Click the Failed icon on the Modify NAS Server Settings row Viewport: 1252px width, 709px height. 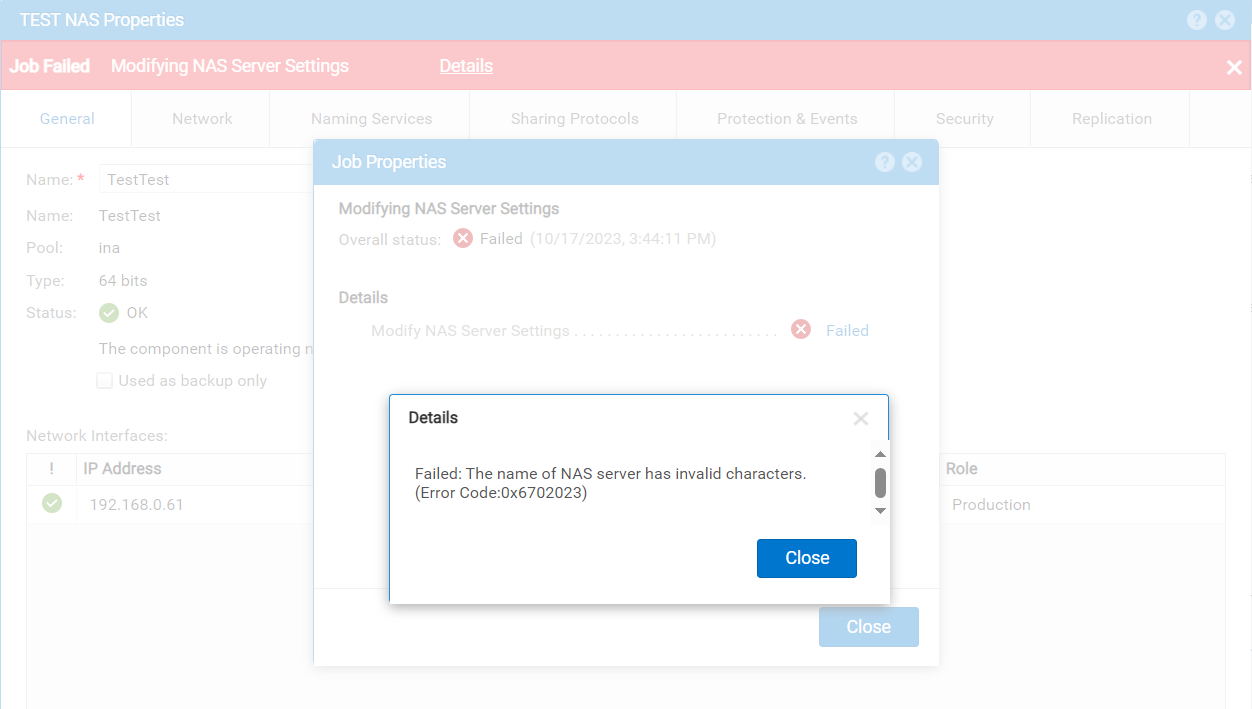[800, 329]
